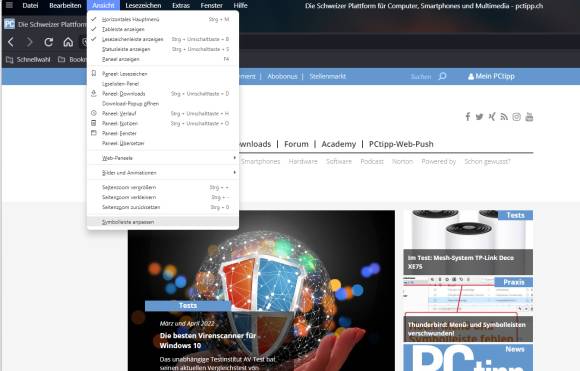Viewport: 580px width, 371px height.
Task: Open the Forum navigation link
Action: 296,144
